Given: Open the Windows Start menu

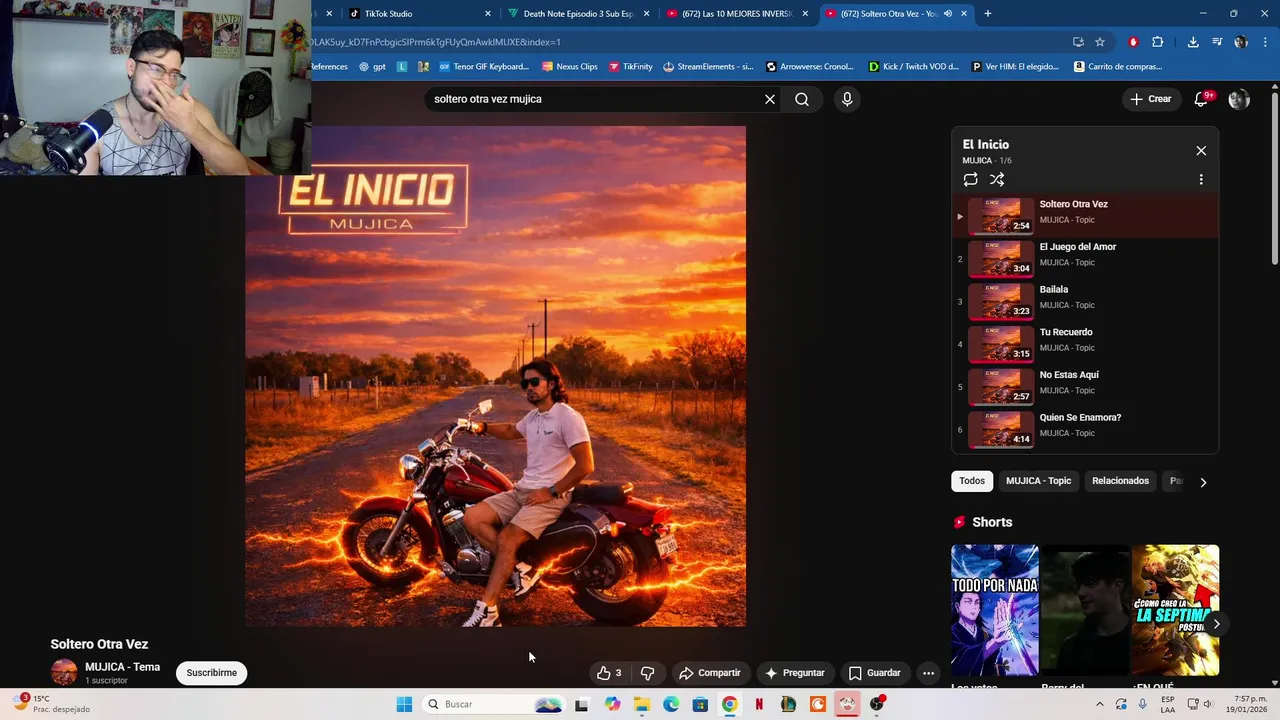Looking at the screenshot, I should (x=404, y=704).
